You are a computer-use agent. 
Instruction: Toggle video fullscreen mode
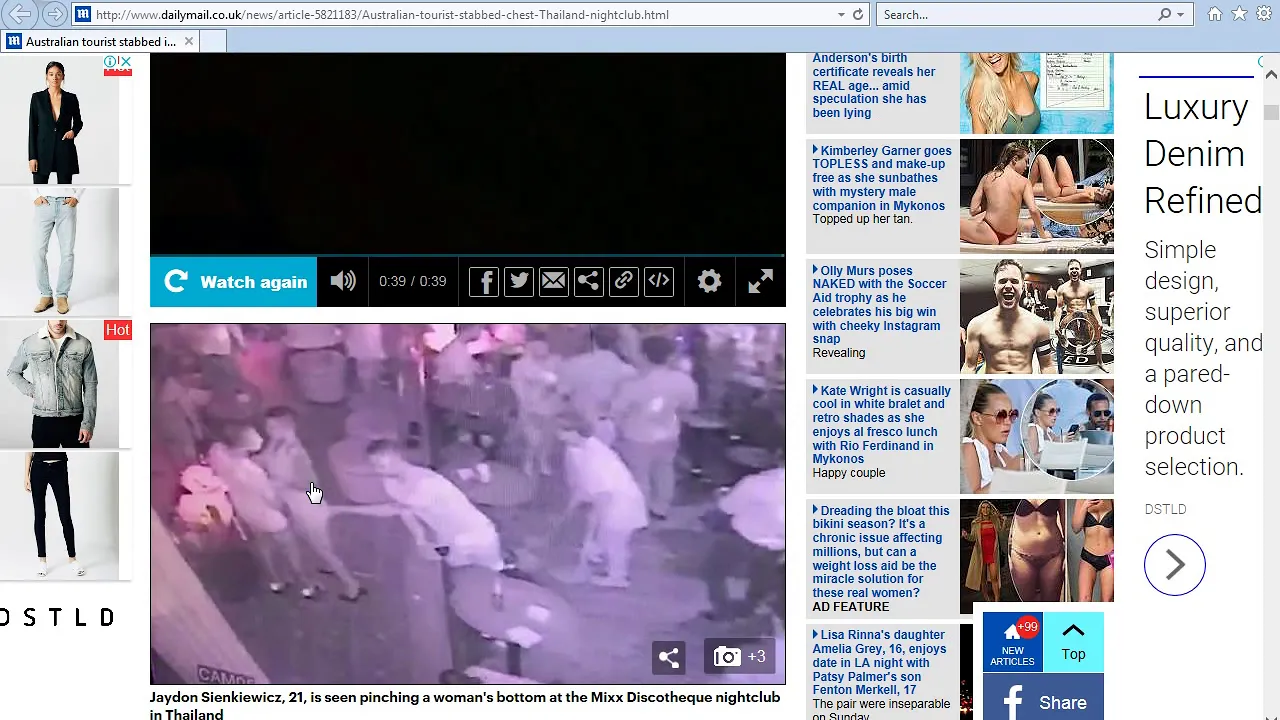pos(760,281)
